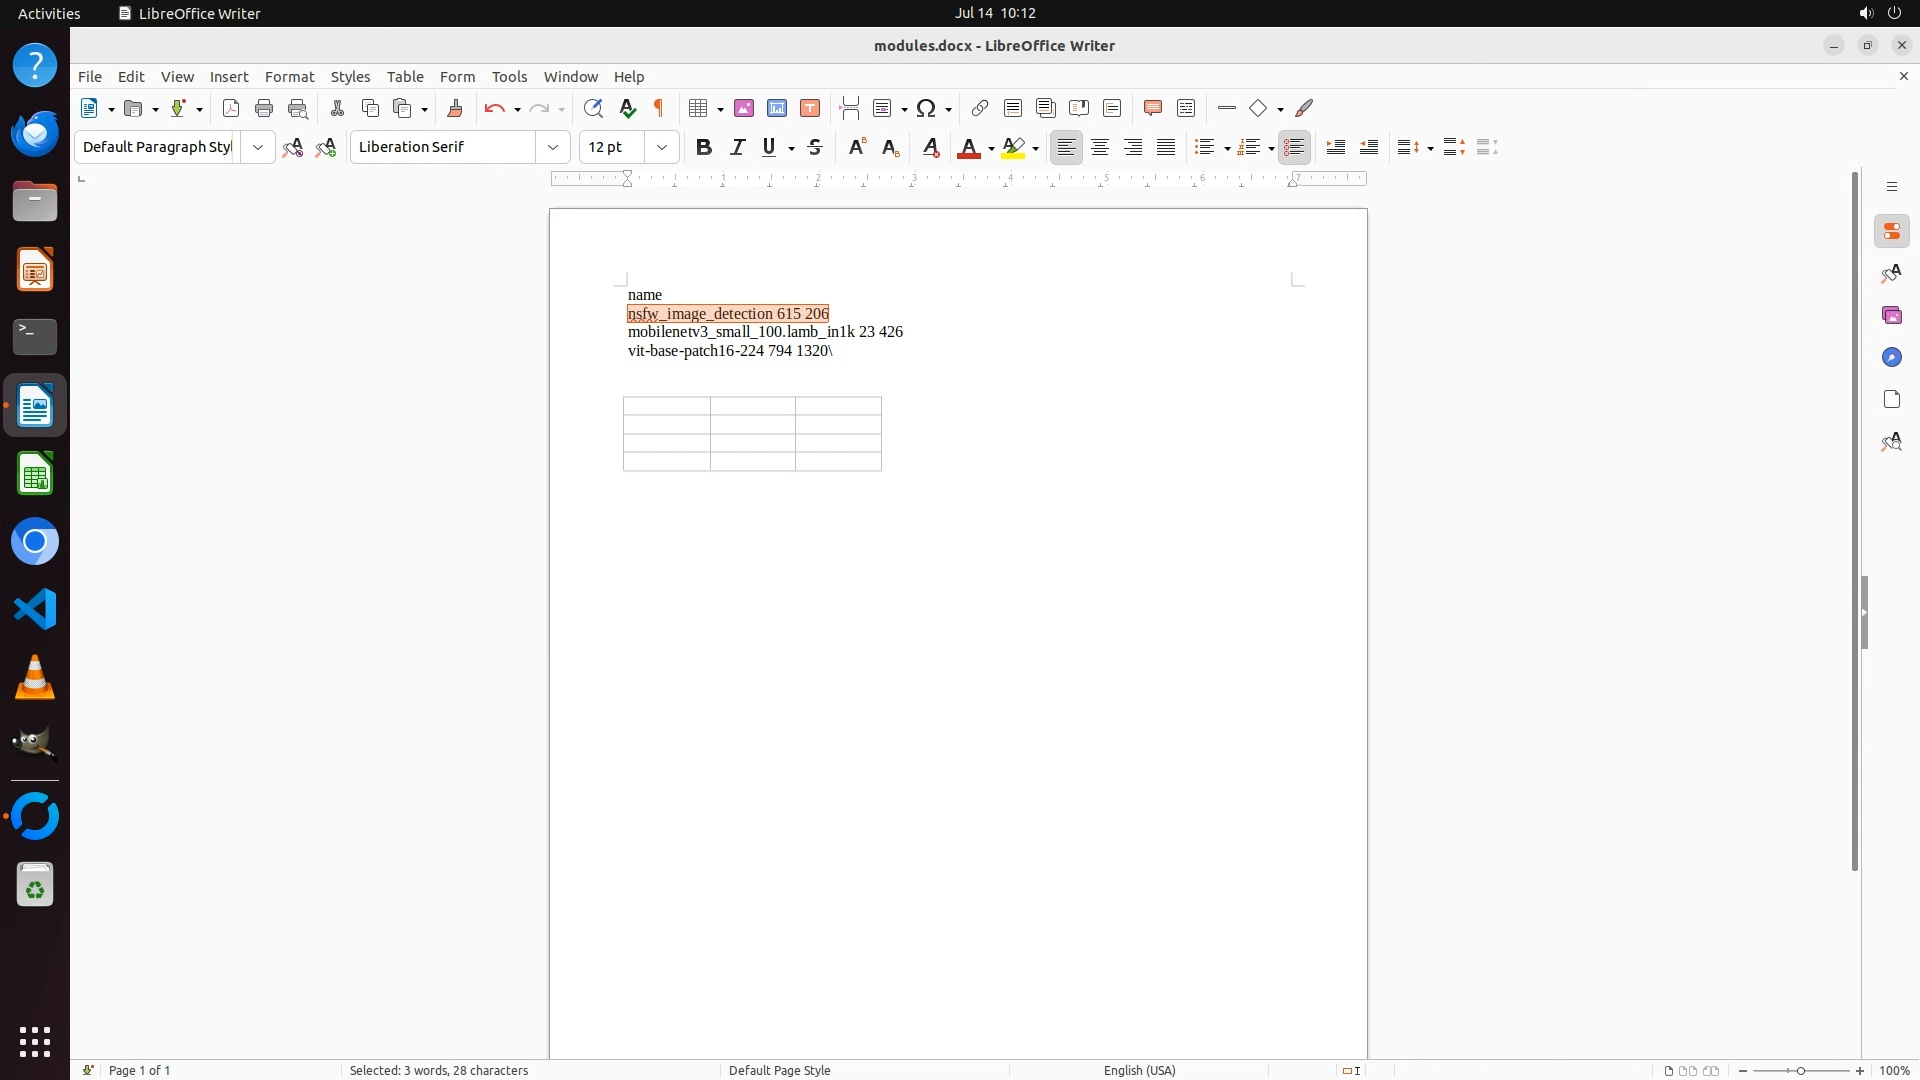The height and width of the screenshot is (1080, 1920).
Task: Open LibreOffice Calc from the dock
Action: pyautogui.click(x=35, y=474)
